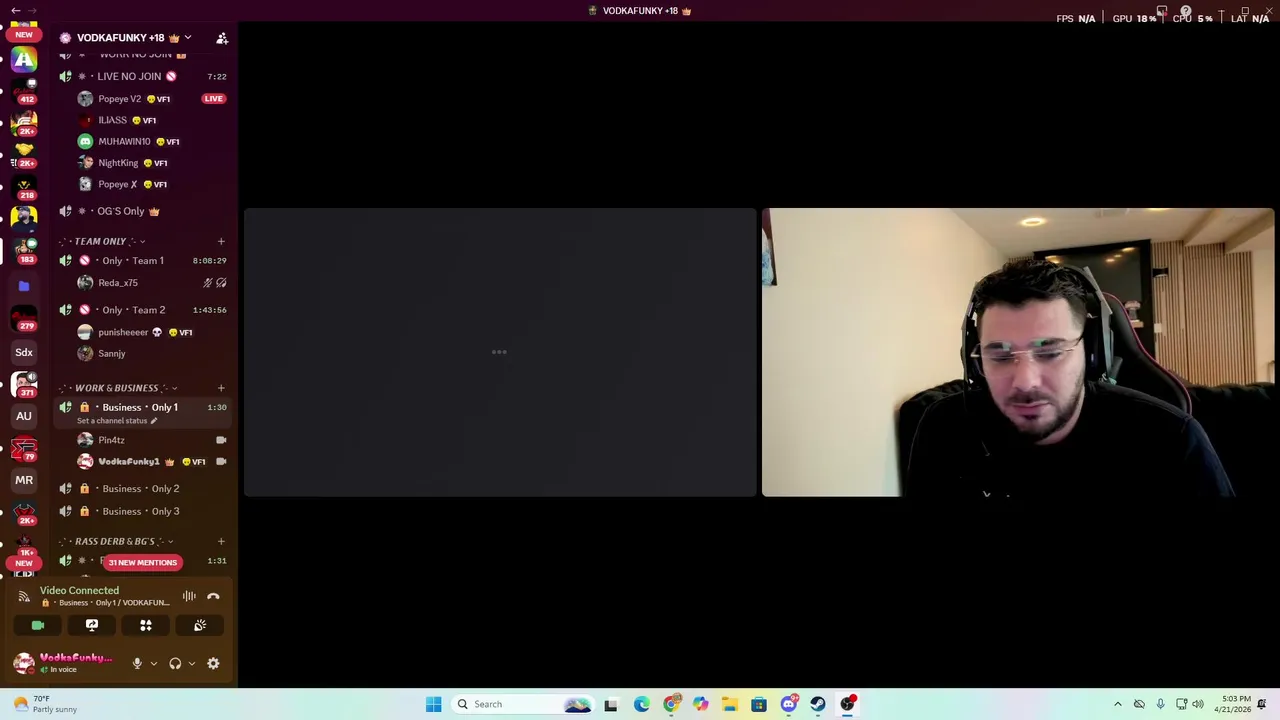Click the taskbar Search box

point(522,704)
